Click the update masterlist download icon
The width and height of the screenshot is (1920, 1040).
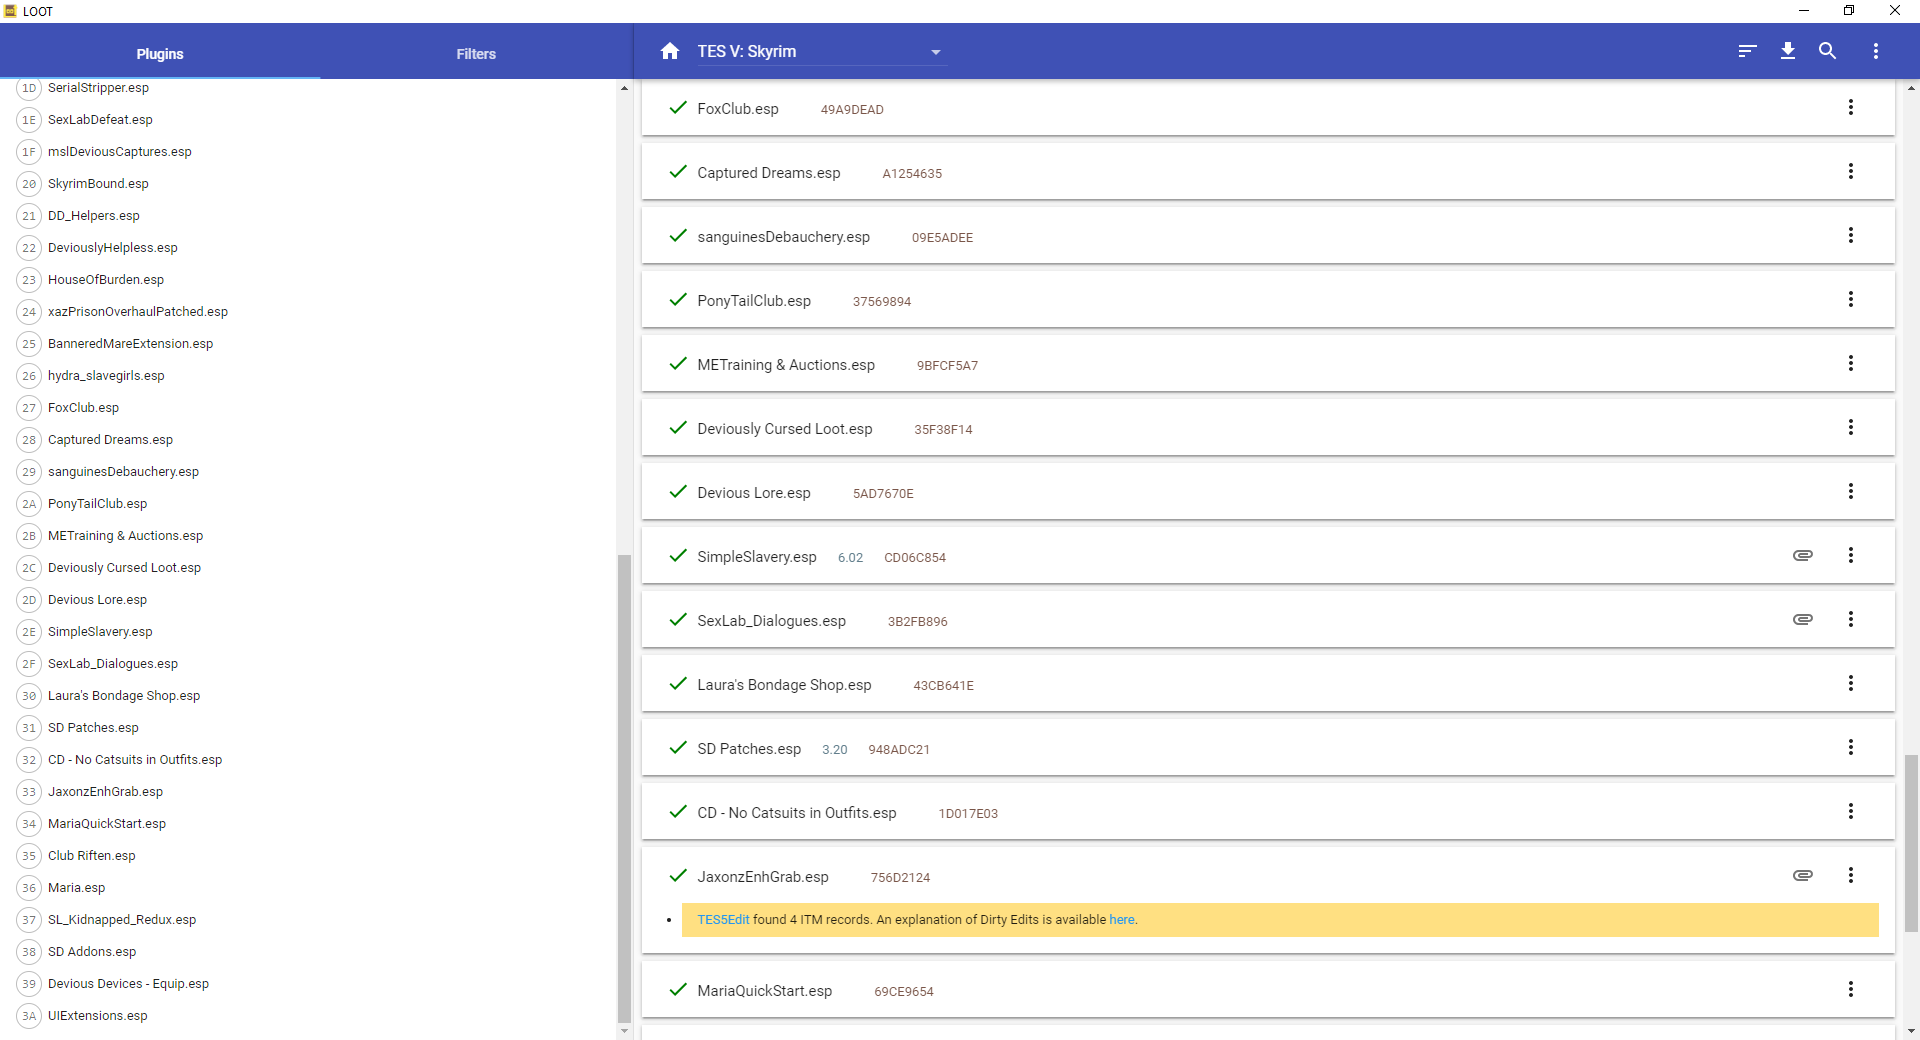tap(1788, 51)
